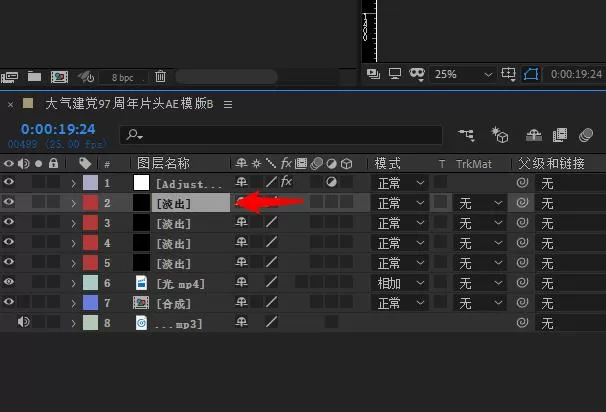Expand layer 1 Adjust properties
Screen dimensions: 606x412
(x=73, y=183)
